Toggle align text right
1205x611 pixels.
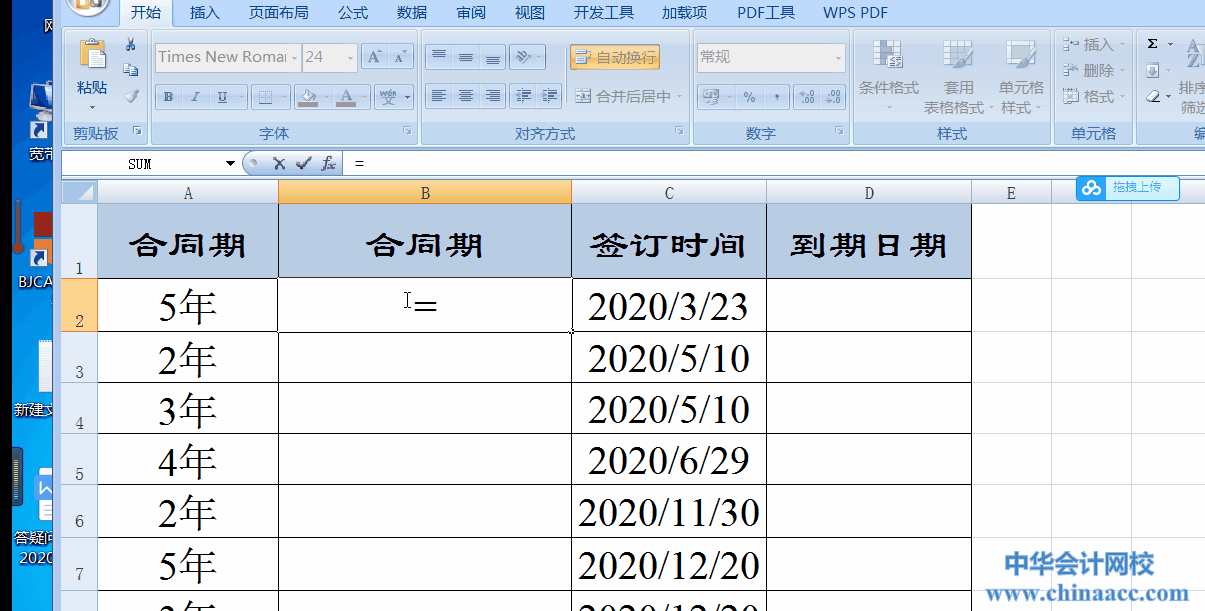[x=492, y=97]
